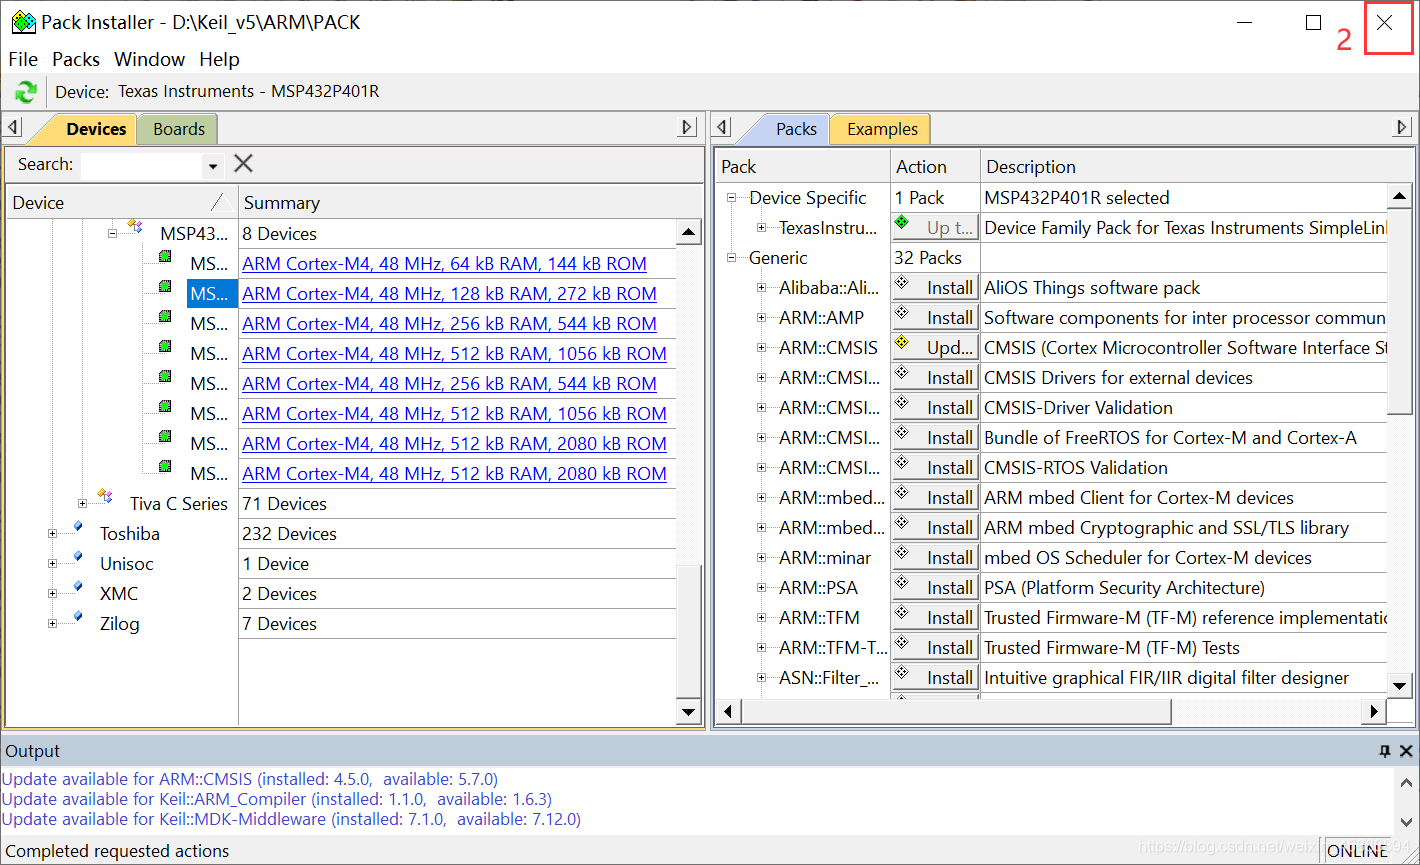
Task: Open link for 64 kB RAM, 144 kB ROM device
Action: pyautogui.click(x=444, y=264)
